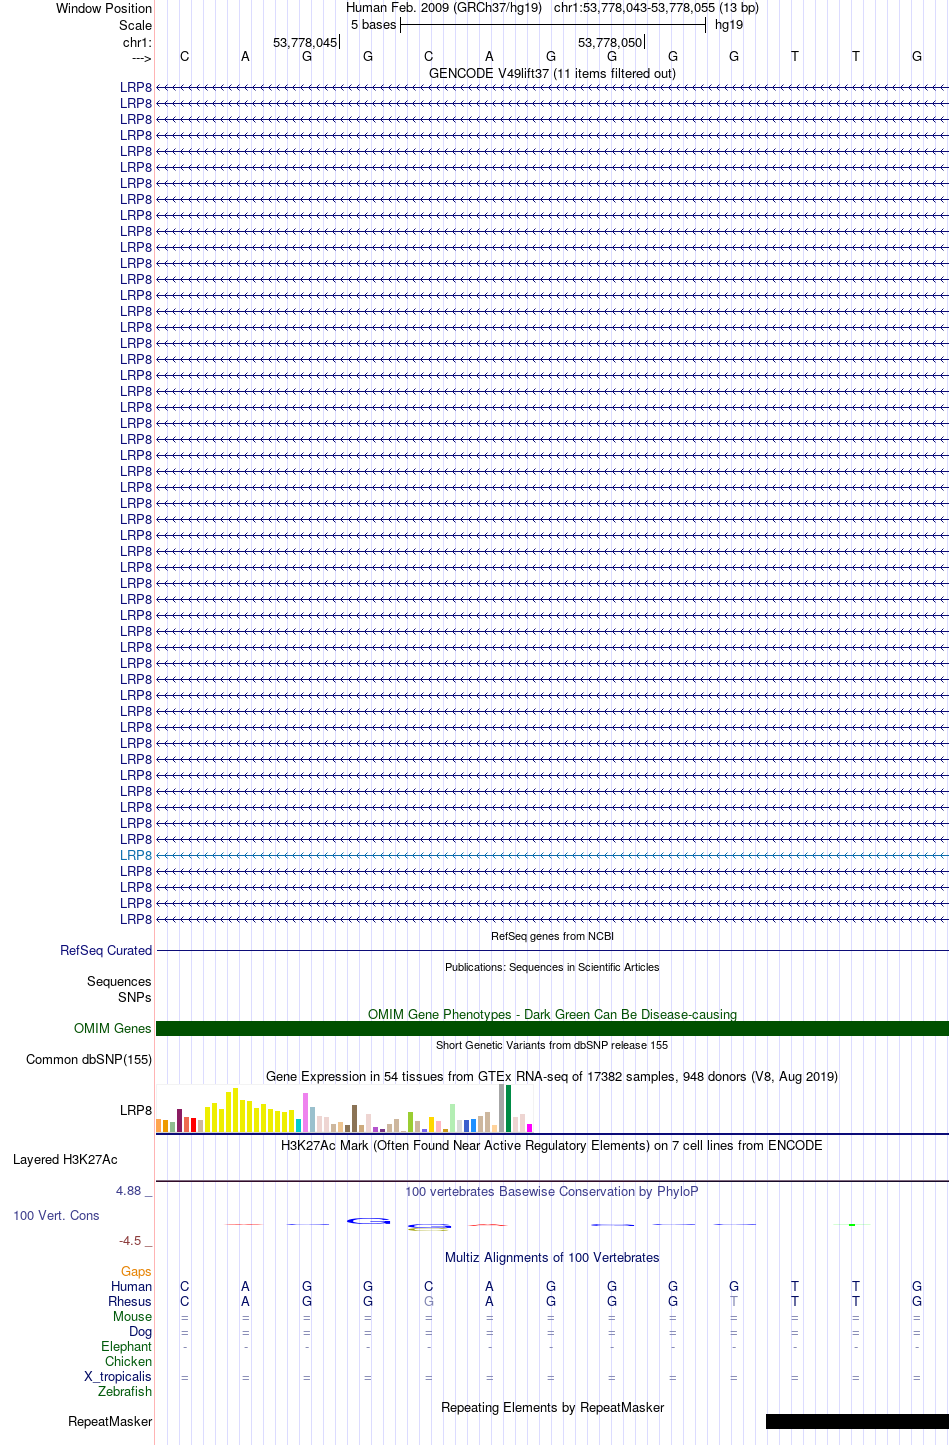Open 100 vertebrates Basewise Conservation by PhyloP title
The image size is (950, 1445).
tap(552, 1191)
